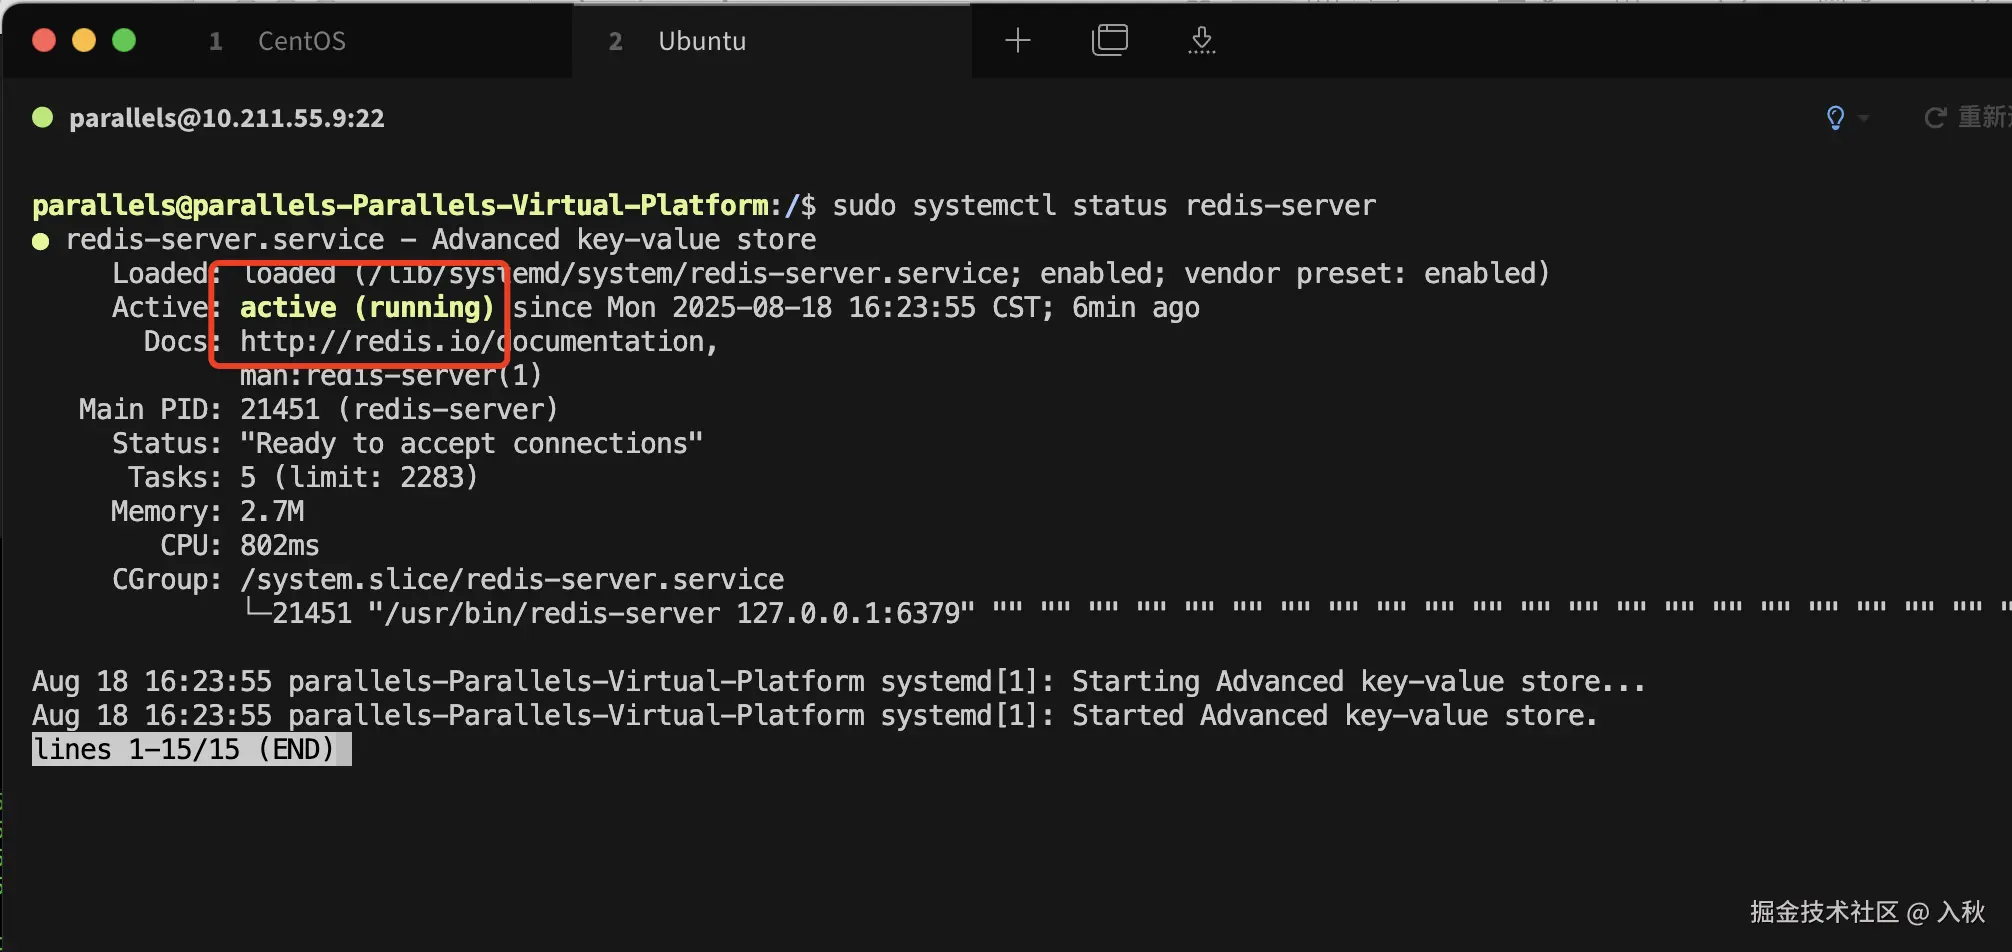Expand the dropdown arrow beside the lightbulb
This screenshot has height=952, width=2012.
tap(1864, 118)
